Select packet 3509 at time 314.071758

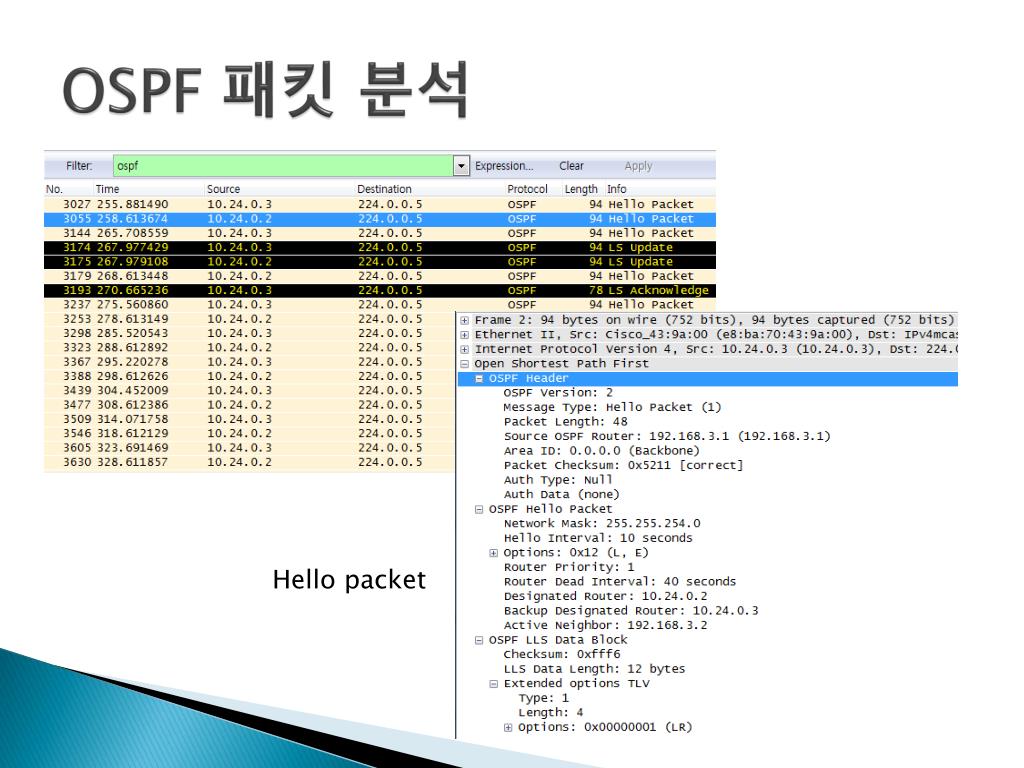[x=249, y=419]
